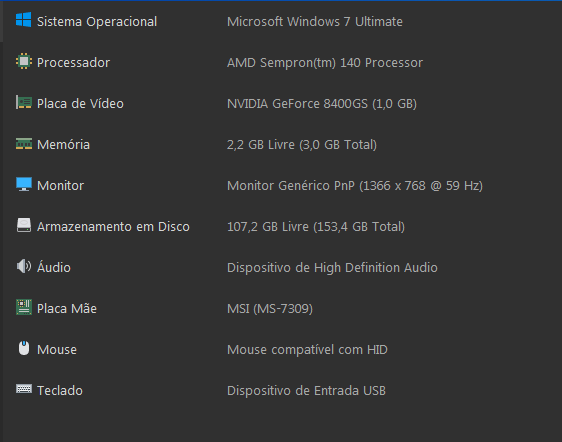Click the hard drive icon for Armazenamento em Disco
The height and width of the screenshot is (442, 562).
pyautogui.click(x=24, y=225)
